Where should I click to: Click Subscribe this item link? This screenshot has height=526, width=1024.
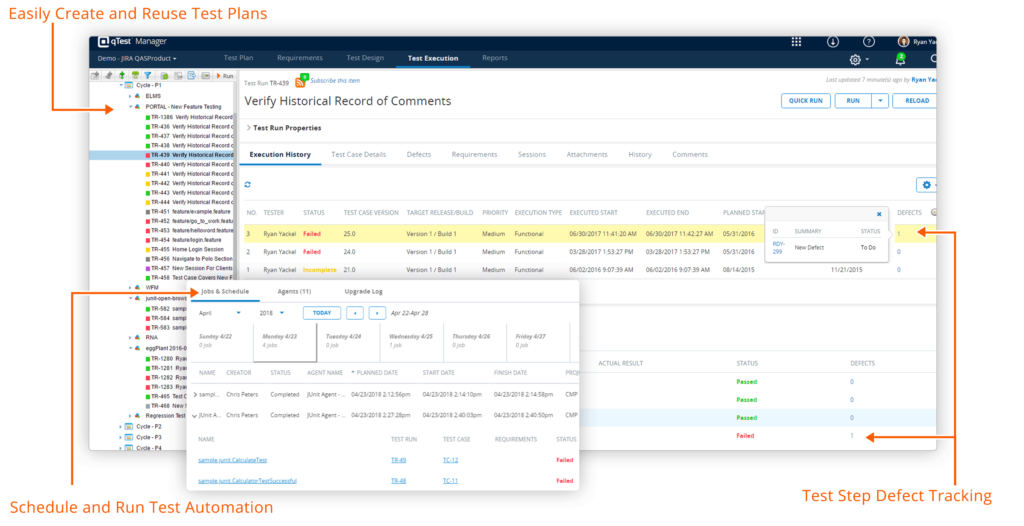click(335, 81)
